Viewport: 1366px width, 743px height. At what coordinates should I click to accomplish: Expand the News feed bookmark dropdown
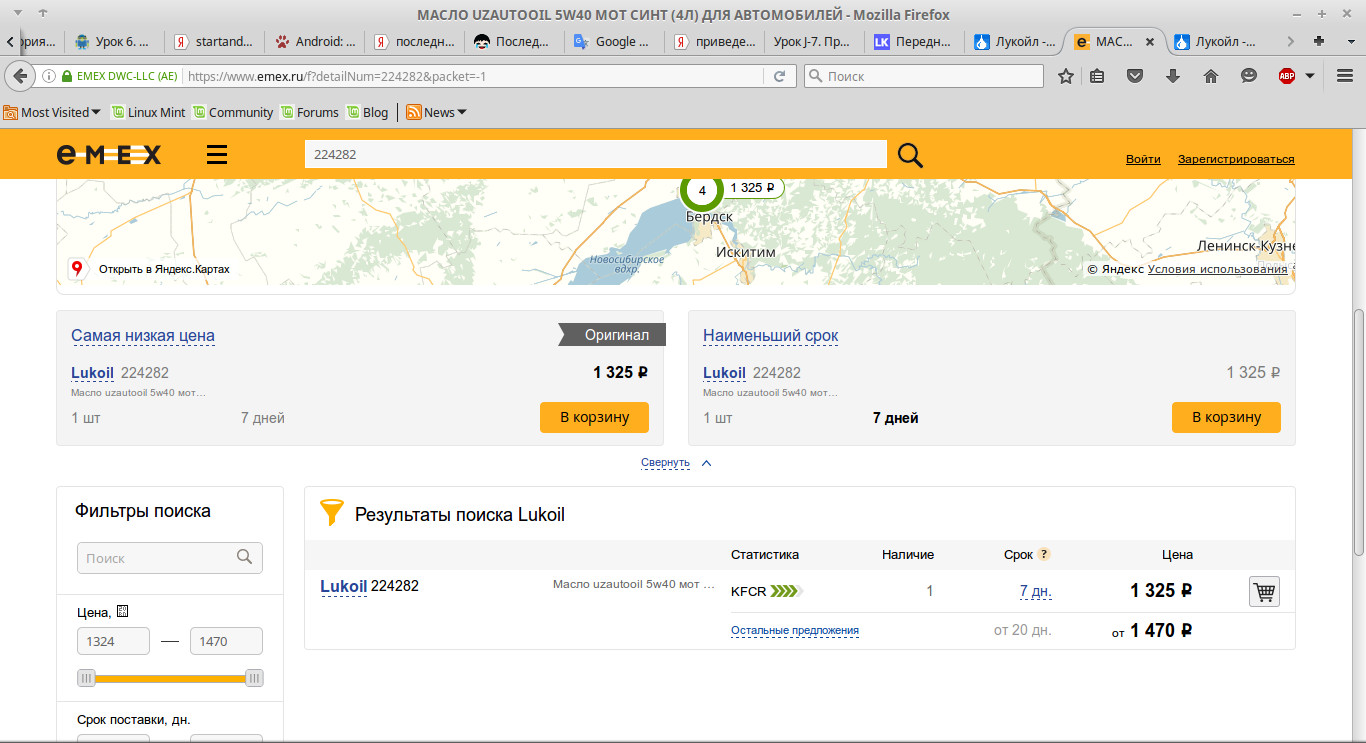(437, 112)
